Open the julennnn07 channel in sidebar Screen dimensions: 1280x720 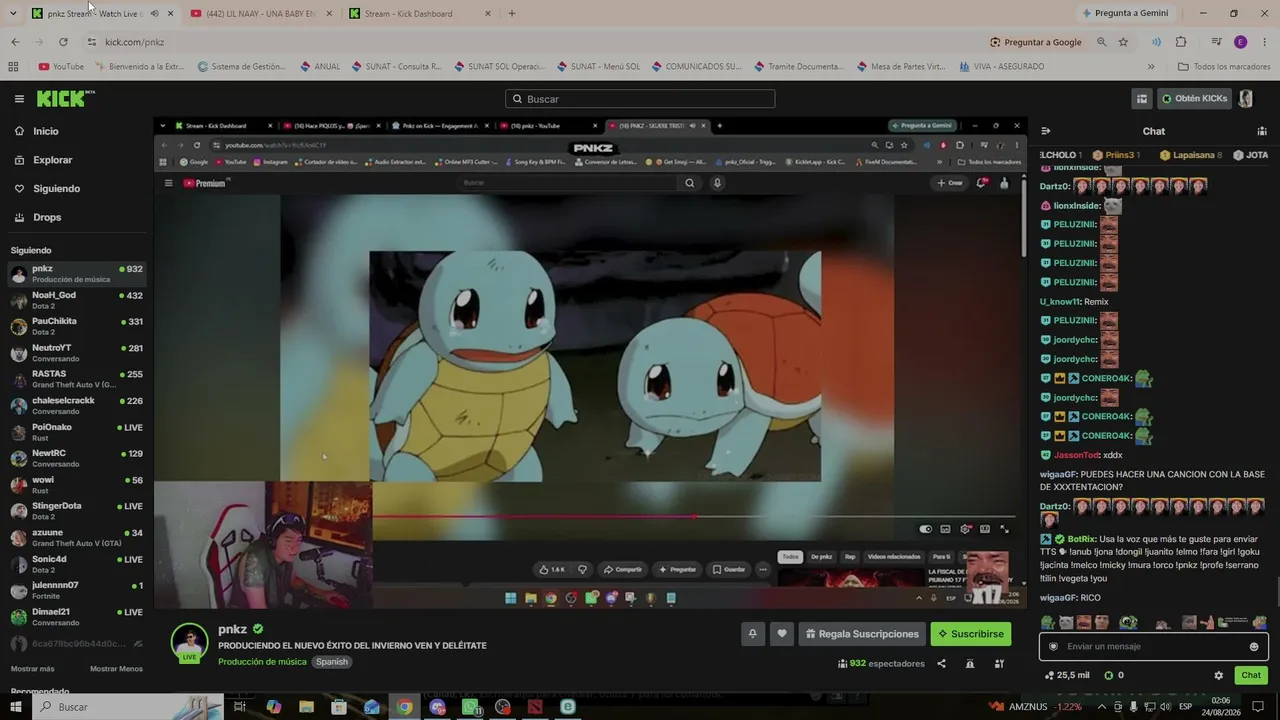pyautogui.click(x=76, y=590)
